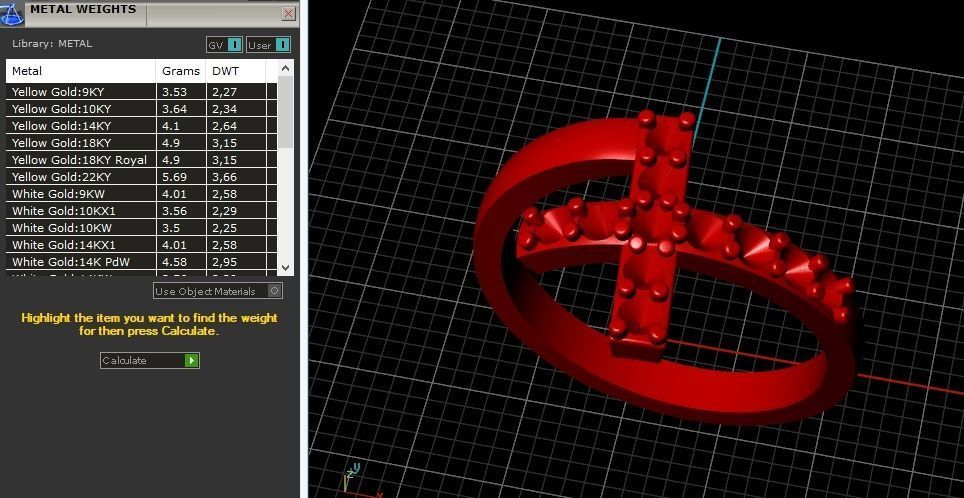Screen dimensions: 964x498
Task: Toggle Use Object Materials option
Action: point(218,291)
